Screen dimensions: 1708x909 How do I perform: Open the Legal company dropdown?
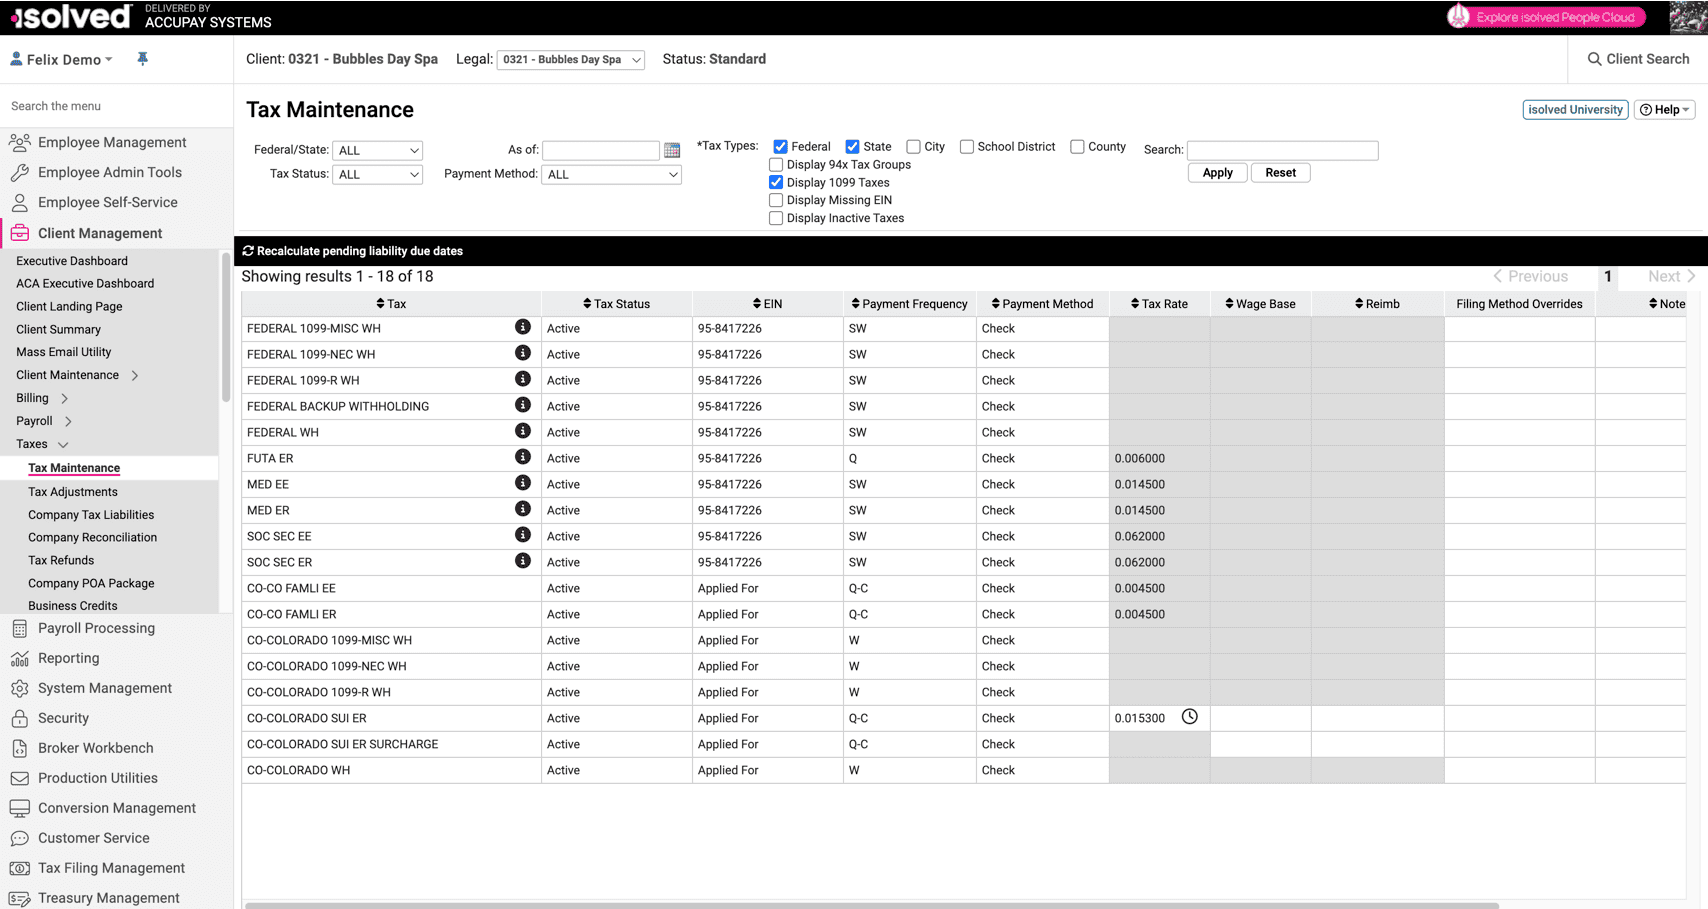click(x=570, y=59)
